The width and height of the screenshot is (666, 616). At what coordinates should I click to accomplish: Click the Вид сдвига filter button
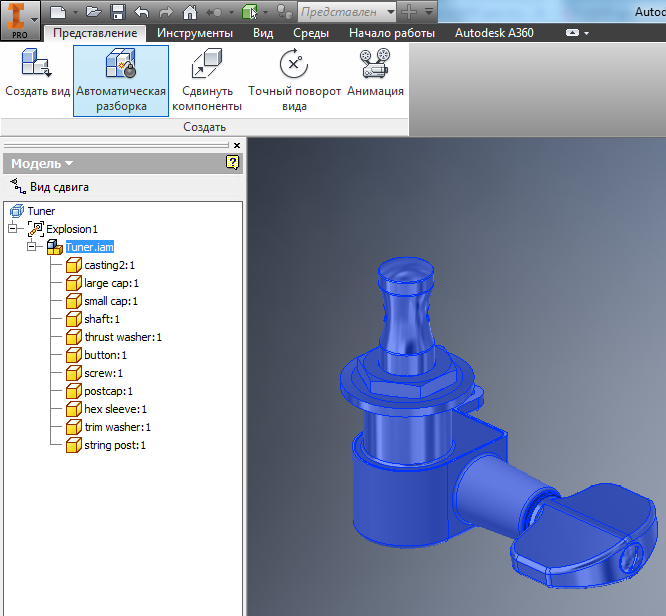pos(50,186)
